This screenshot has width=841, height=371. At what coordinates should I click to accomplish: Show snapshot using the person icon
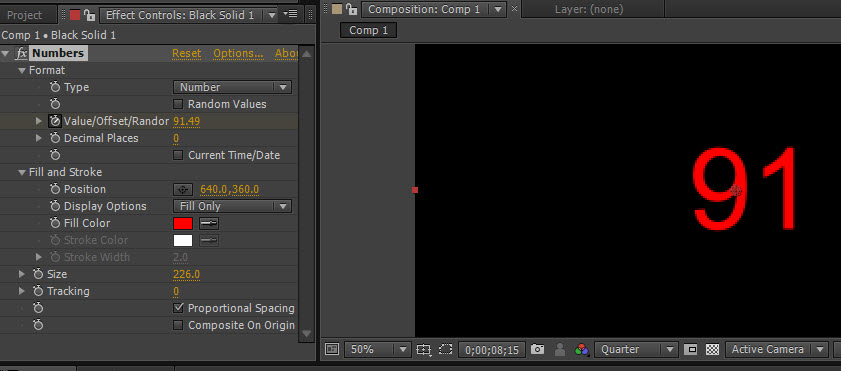pos(559,350)
